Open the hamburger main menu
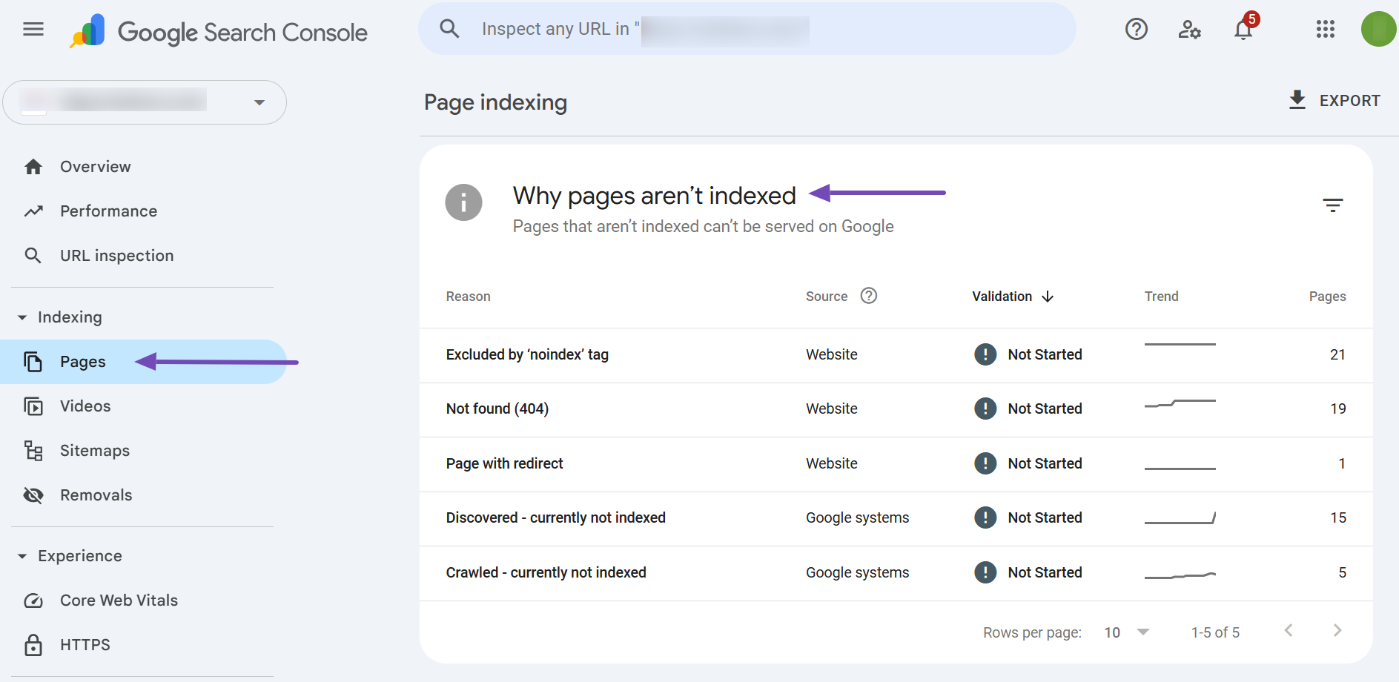This screenshot has height=682, width=1399. point(33,29)
